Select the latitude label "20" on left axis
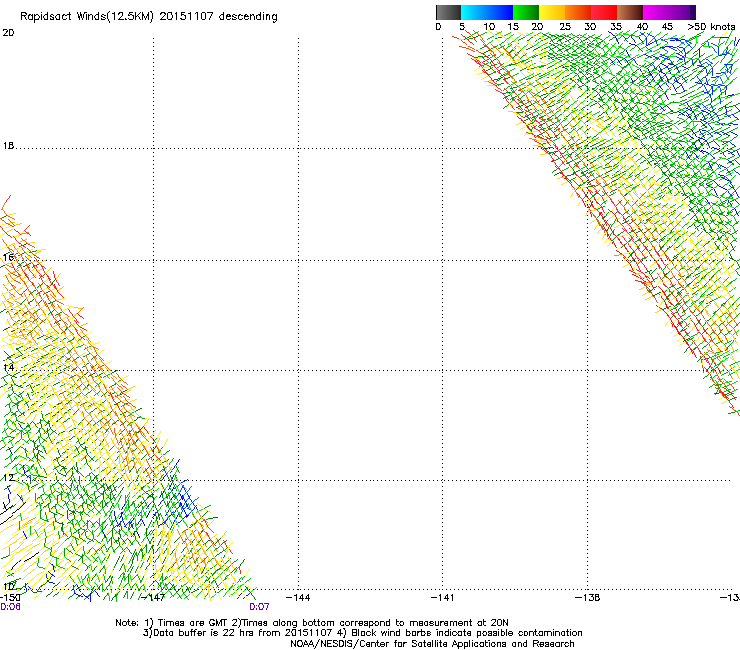This screenshot has height=650, width=740. (x=8, y=33)
